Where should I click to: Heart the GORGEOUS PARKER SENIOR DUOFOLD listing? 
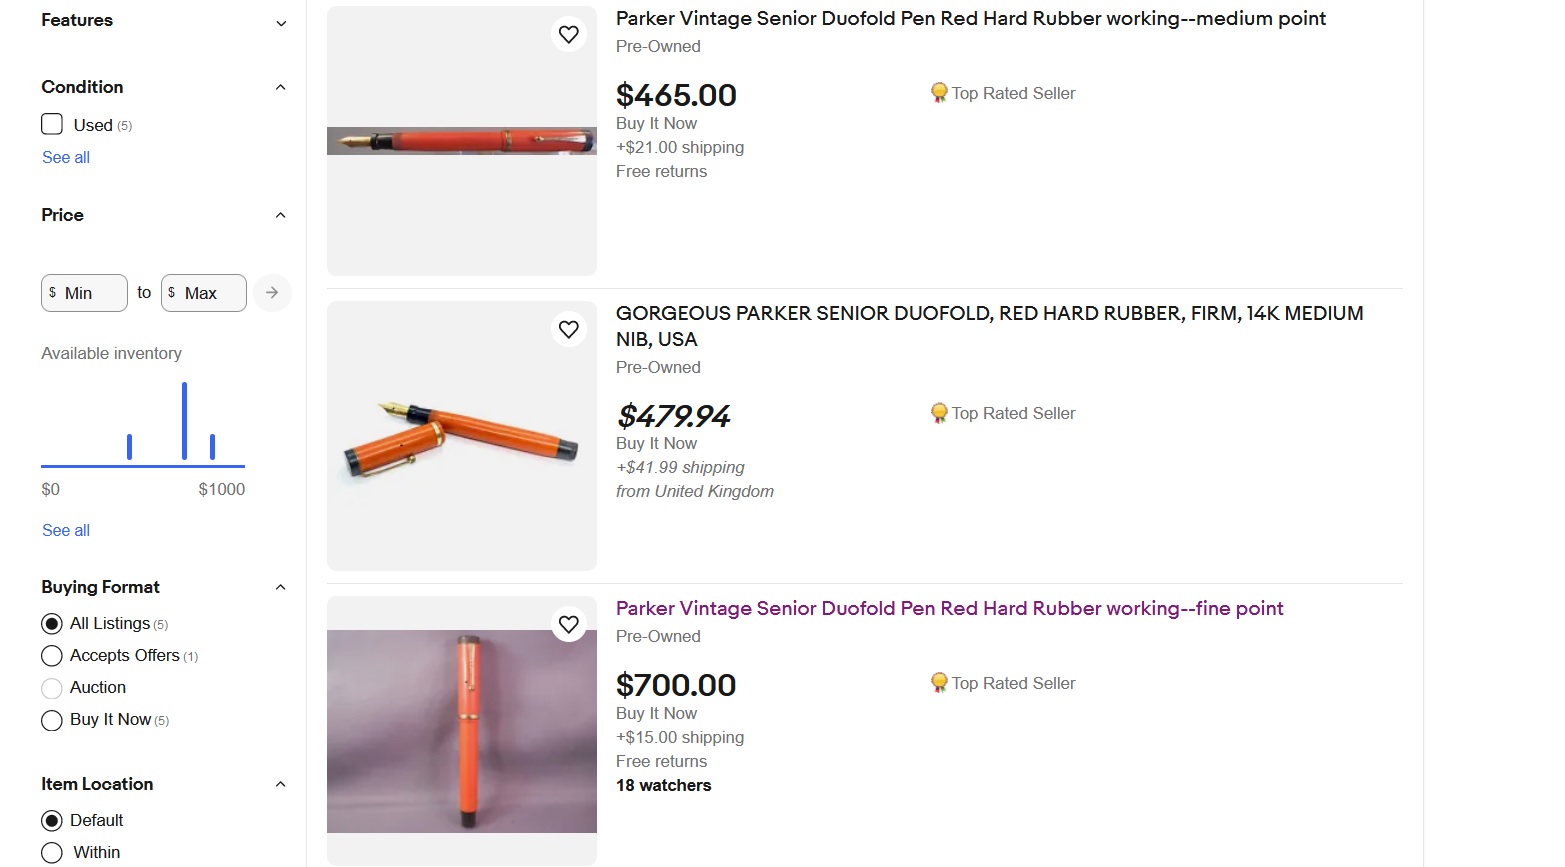click(x=568, y=329)
